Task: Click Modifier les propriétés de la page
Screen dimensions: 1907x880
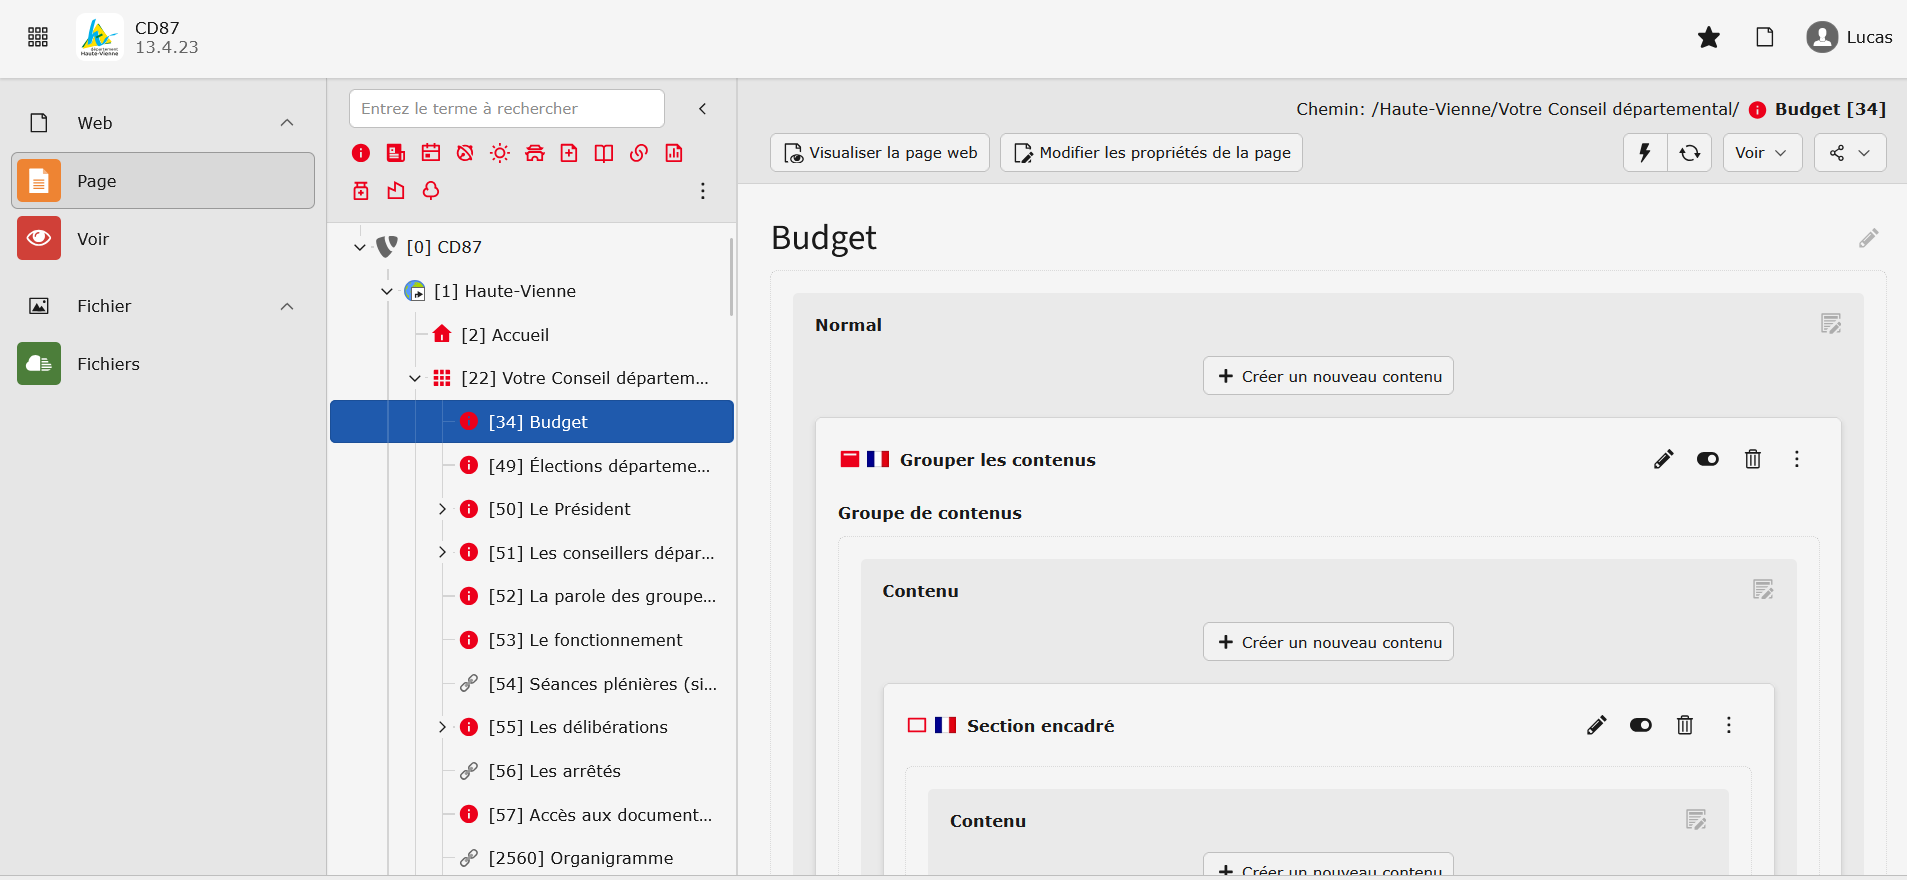Action: pyautogui.click(x=1151, y=153)
